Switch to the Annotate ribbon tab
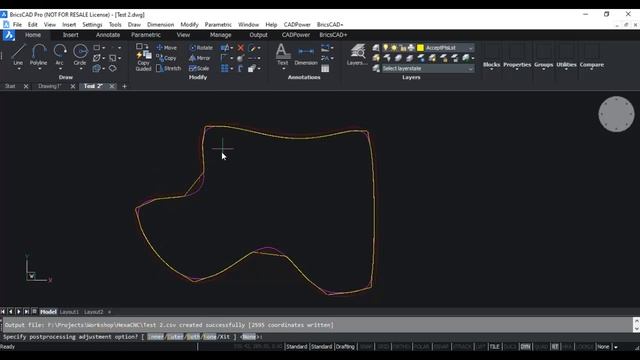This screenshot has width=640, height=360. coord(108,35)
